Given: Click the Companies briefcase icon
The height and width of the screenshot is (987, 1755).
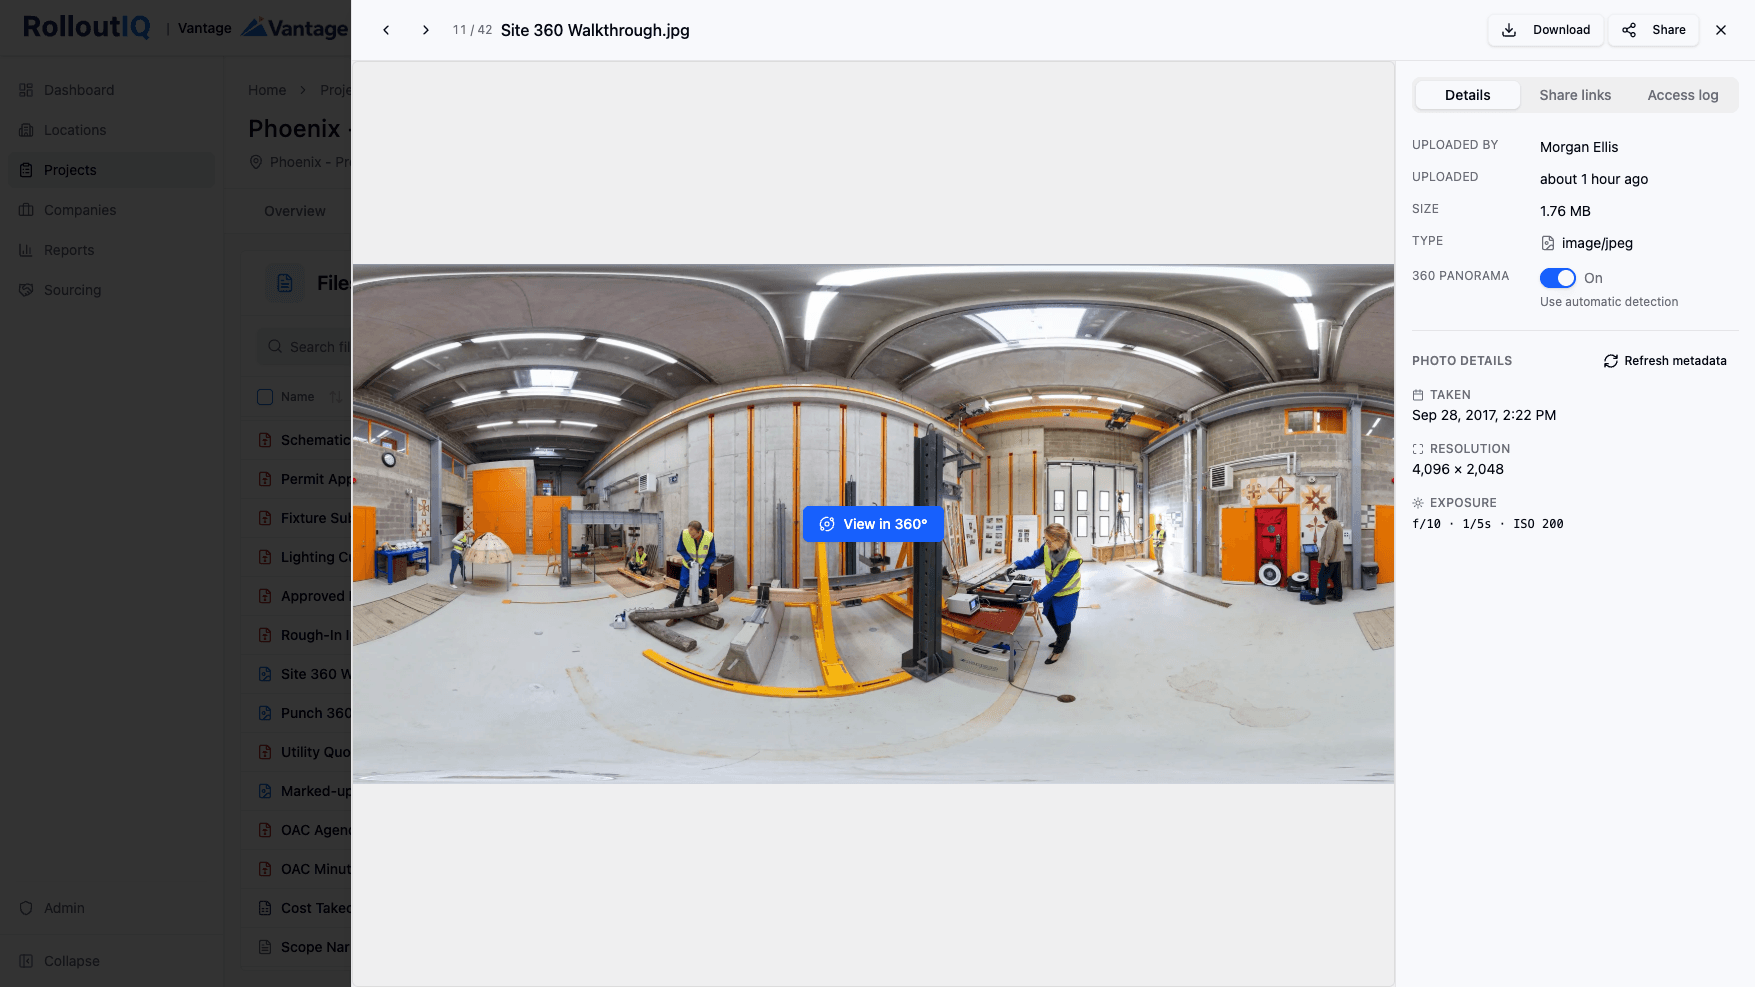Looking at the screenshot, I should click(26, 210).
